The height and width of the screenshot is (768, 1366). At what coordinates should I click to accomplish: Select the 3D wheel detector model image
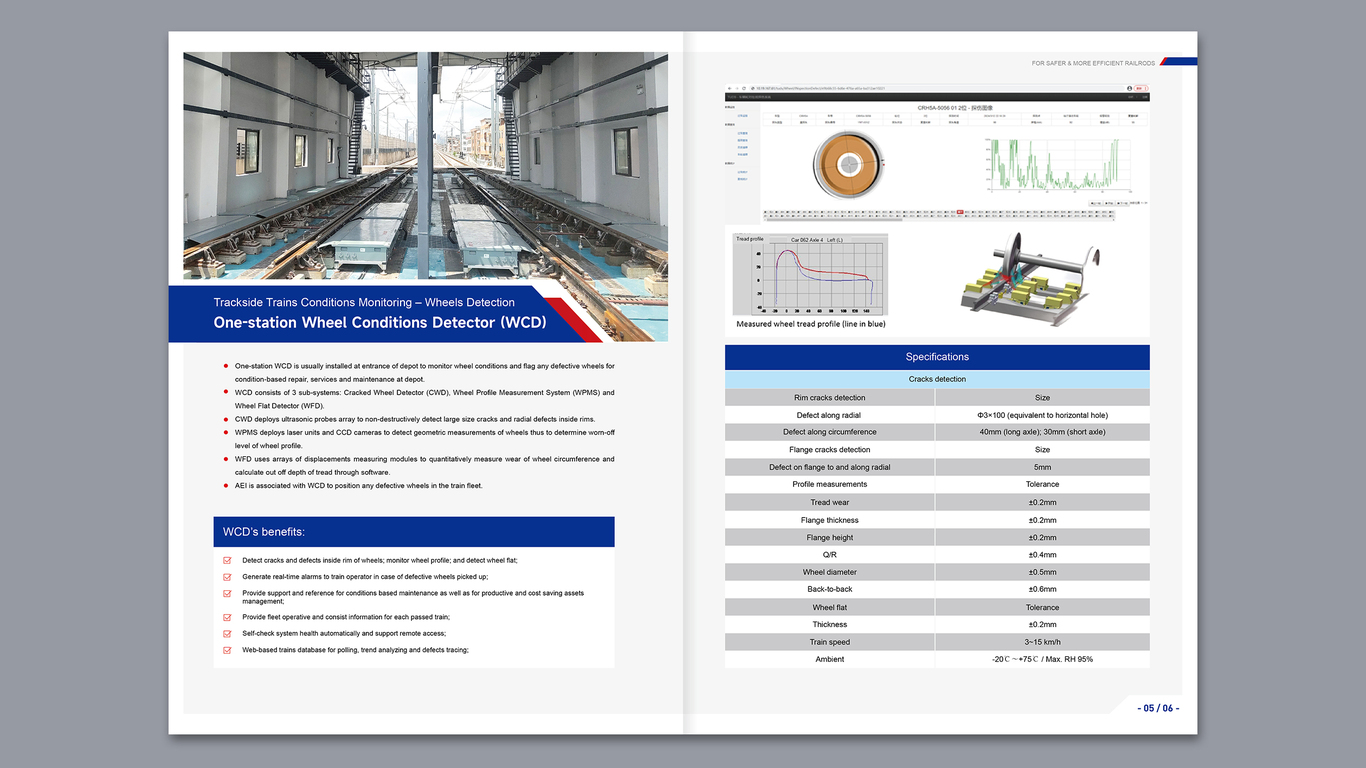[x=1031, y=280]
